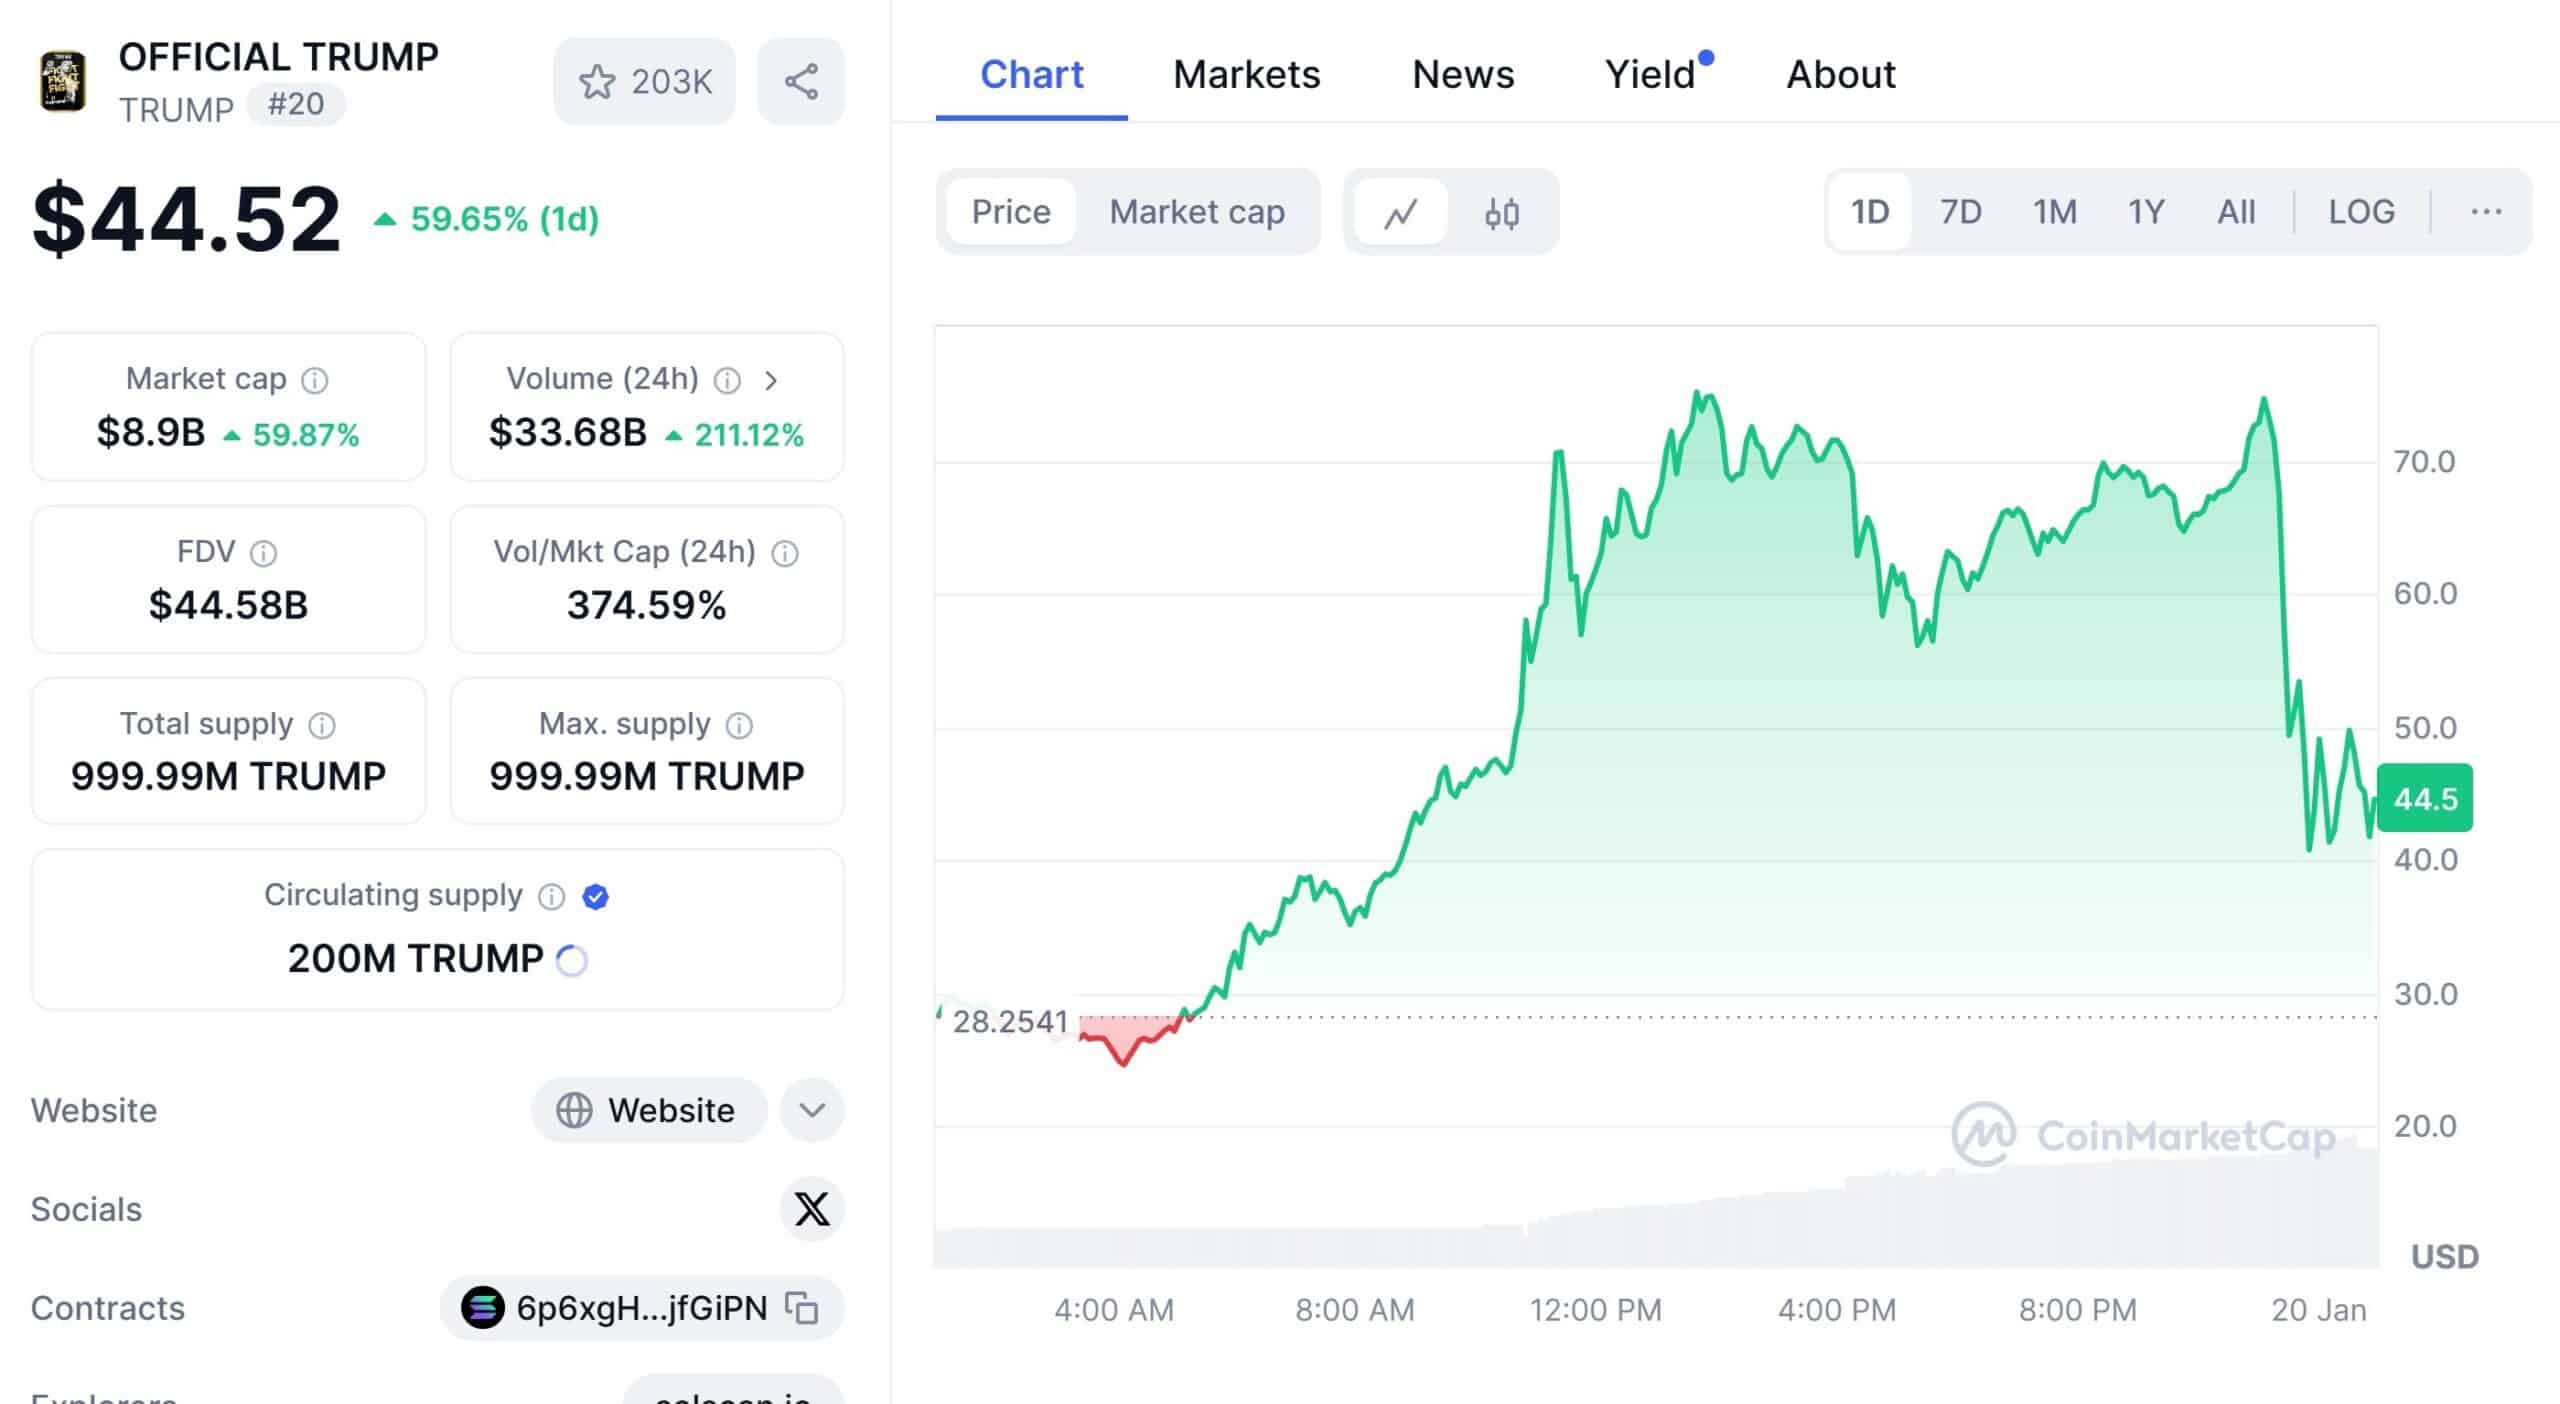Click the share icon button
This screenshot has height=1404, width=2560.
point(801,82)
